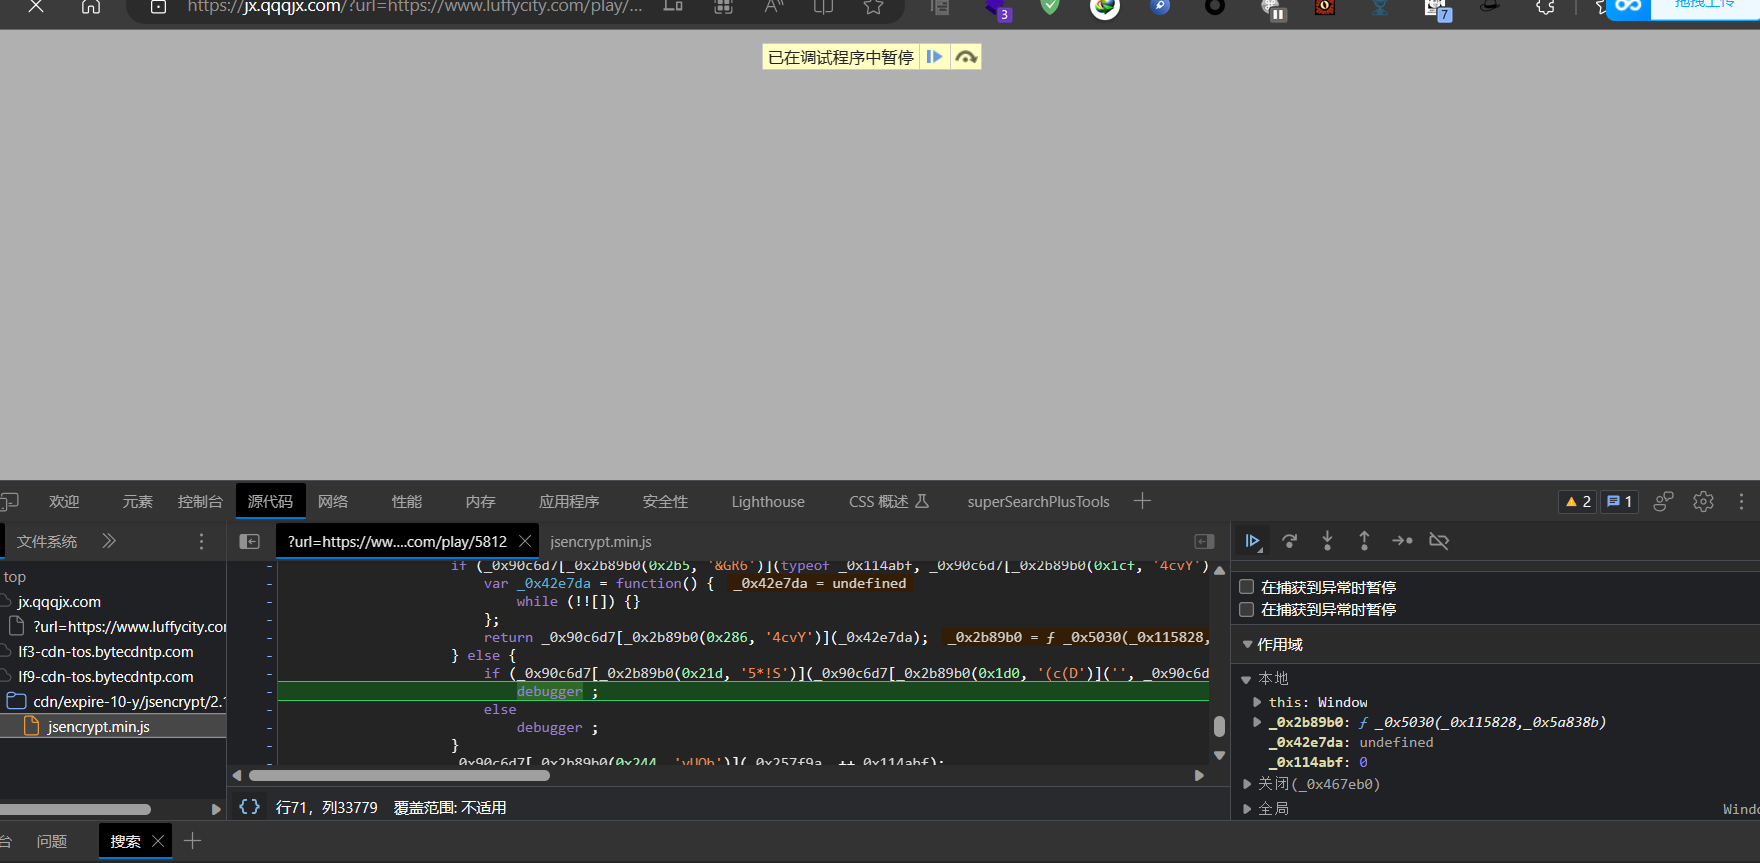Step over next function call
The width and height of the screenshot is (1760, 863).
(1290, 541)
